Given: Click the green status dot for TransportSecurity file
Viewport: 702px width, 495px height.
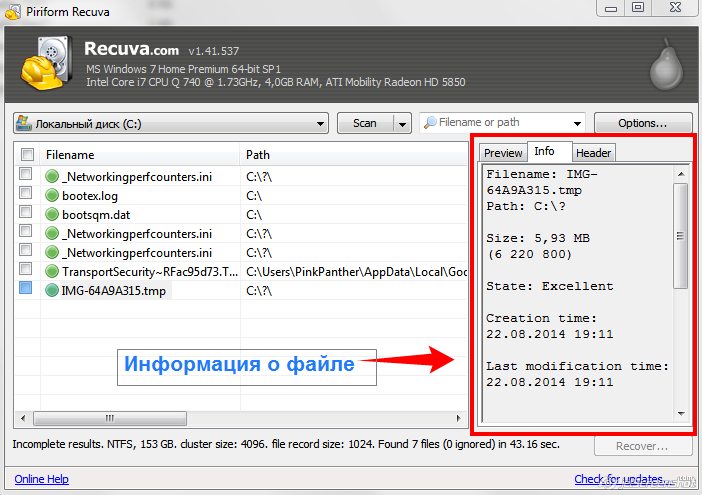Looking at the screenshot, I should tap(52, 271).
